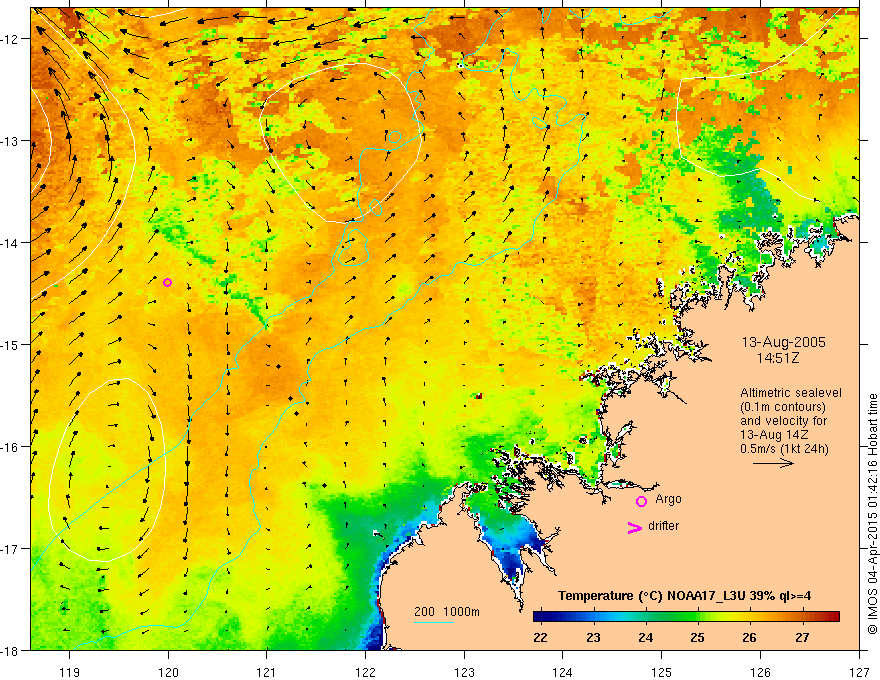Click the longitude axis label 124

(x=563, y=672)
